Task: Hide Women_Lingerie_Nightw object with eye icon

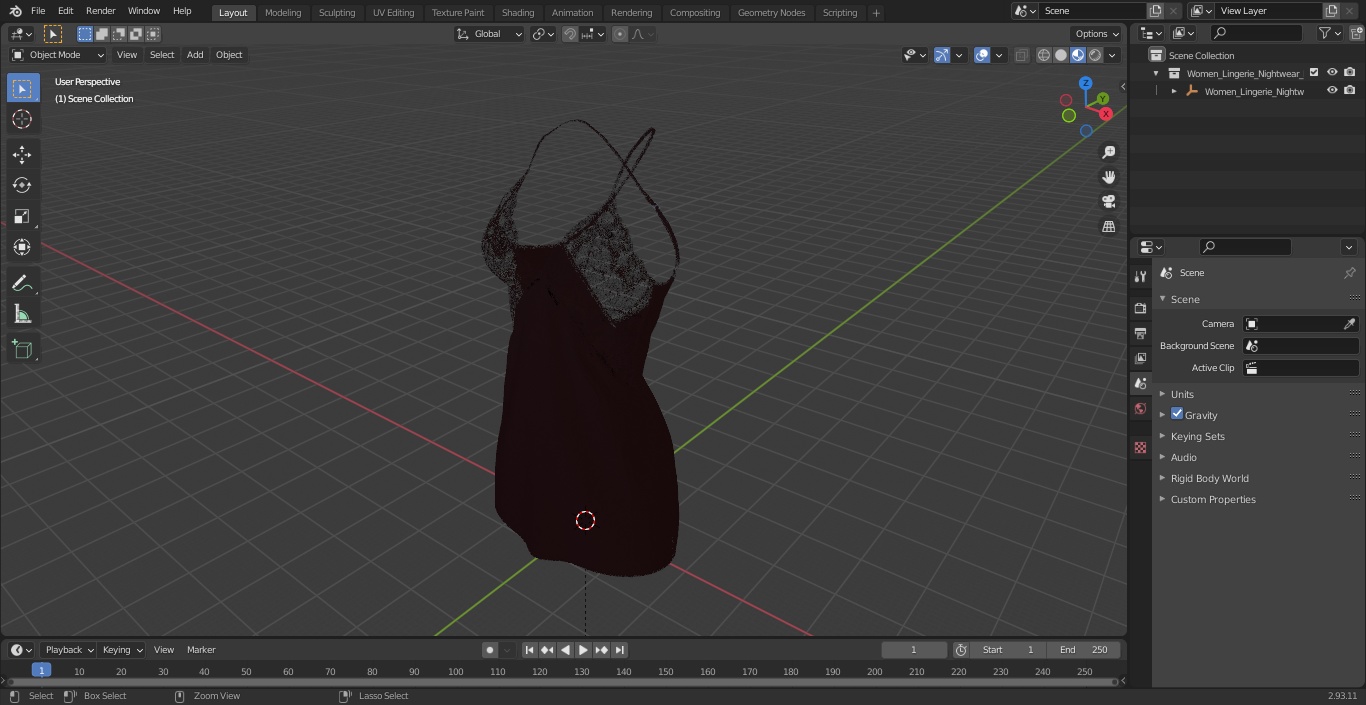Action: pyautogui.click(x=1332, y=90)
